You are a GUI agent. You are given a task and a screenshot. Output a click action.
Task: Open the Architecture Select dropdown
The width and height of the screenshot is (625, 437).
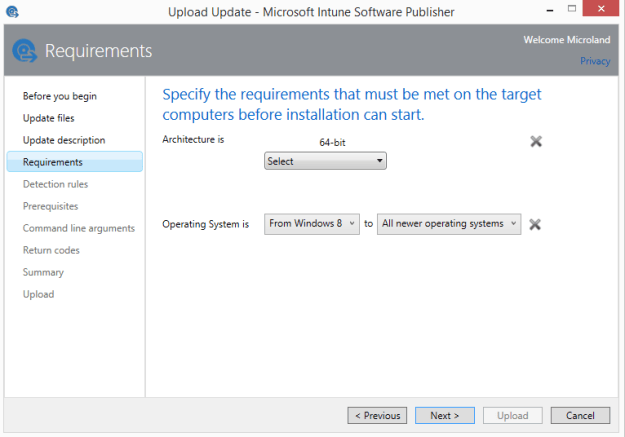[325, 161]
